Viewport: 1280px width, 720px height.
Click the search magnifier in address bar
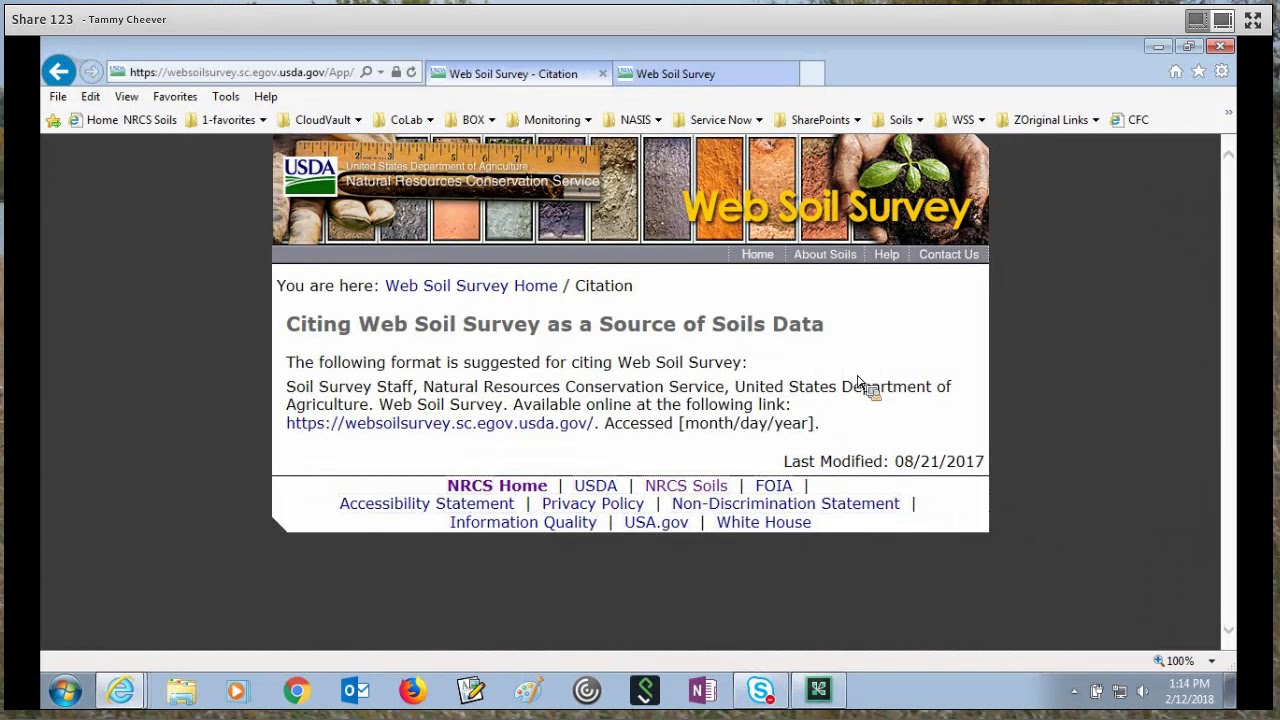click(x=366, y=72)
